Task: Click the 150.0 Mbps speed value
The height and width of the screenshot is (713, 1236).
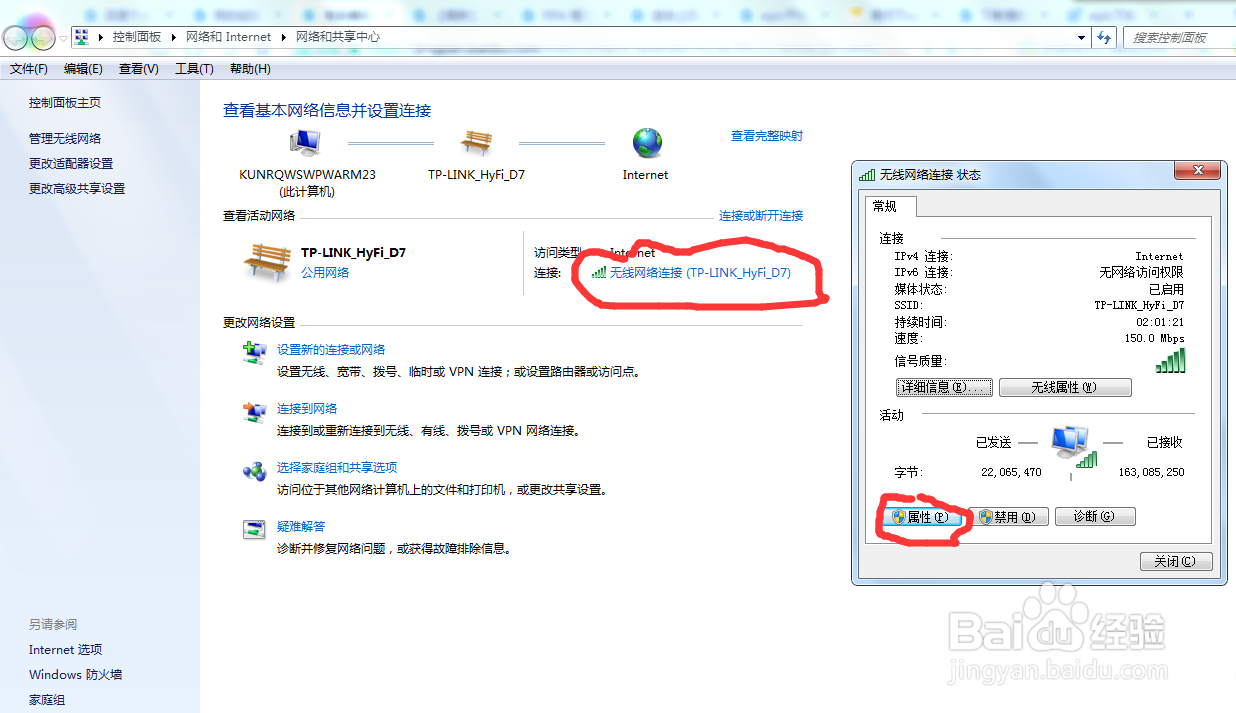Action: (x=1154, y=339)
